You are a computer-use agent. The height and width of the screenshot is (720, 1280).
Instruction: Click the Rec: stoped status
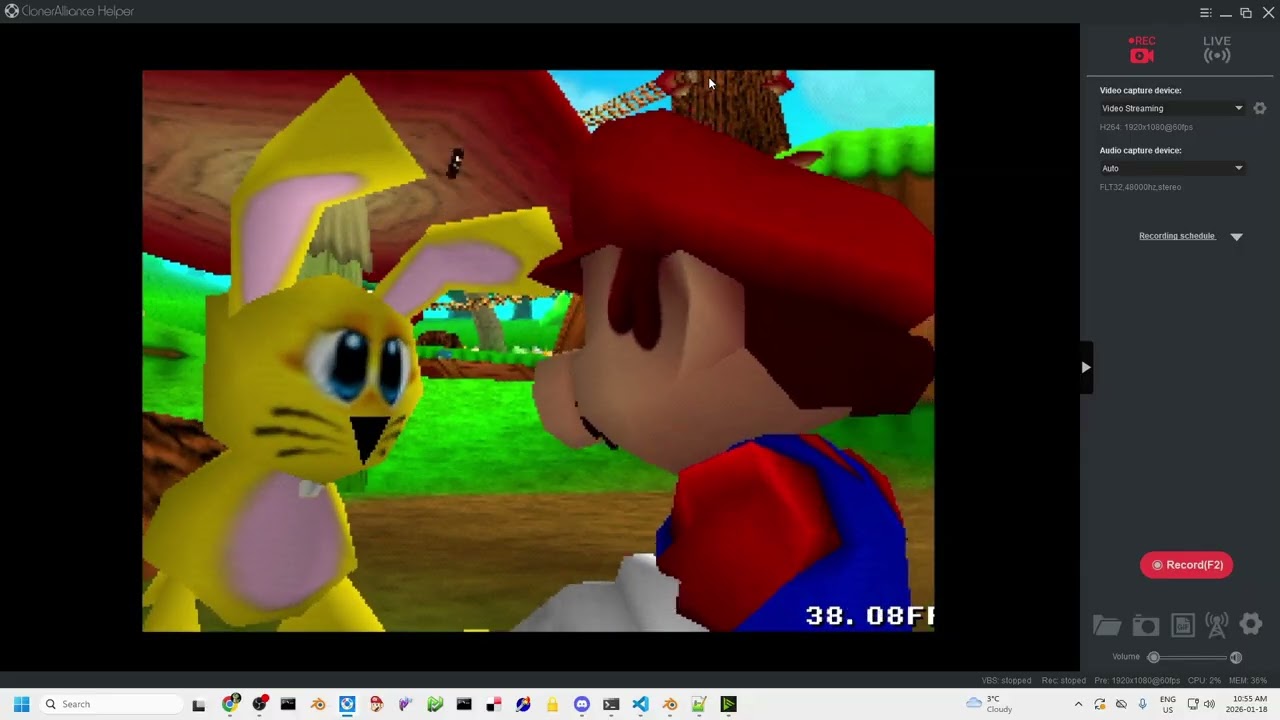click(x=1064, y=681)
